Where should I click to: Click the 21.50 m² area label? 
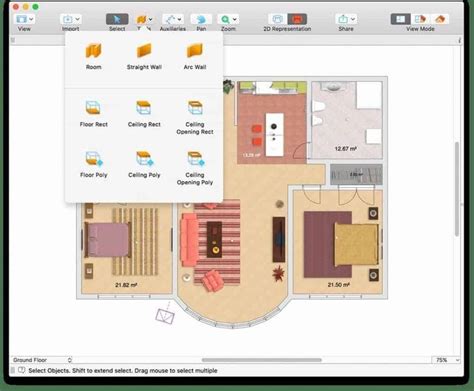(x=338, y=285)
